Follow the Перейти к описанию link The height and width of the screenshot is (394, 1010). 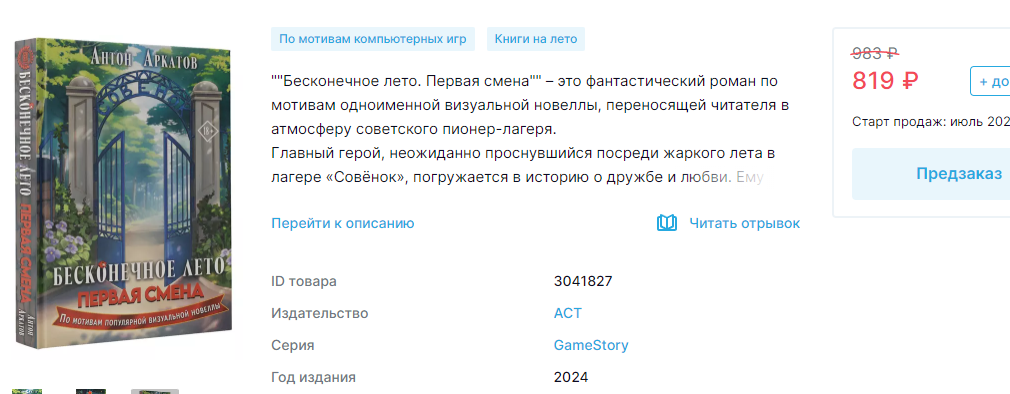click(343, 223)
